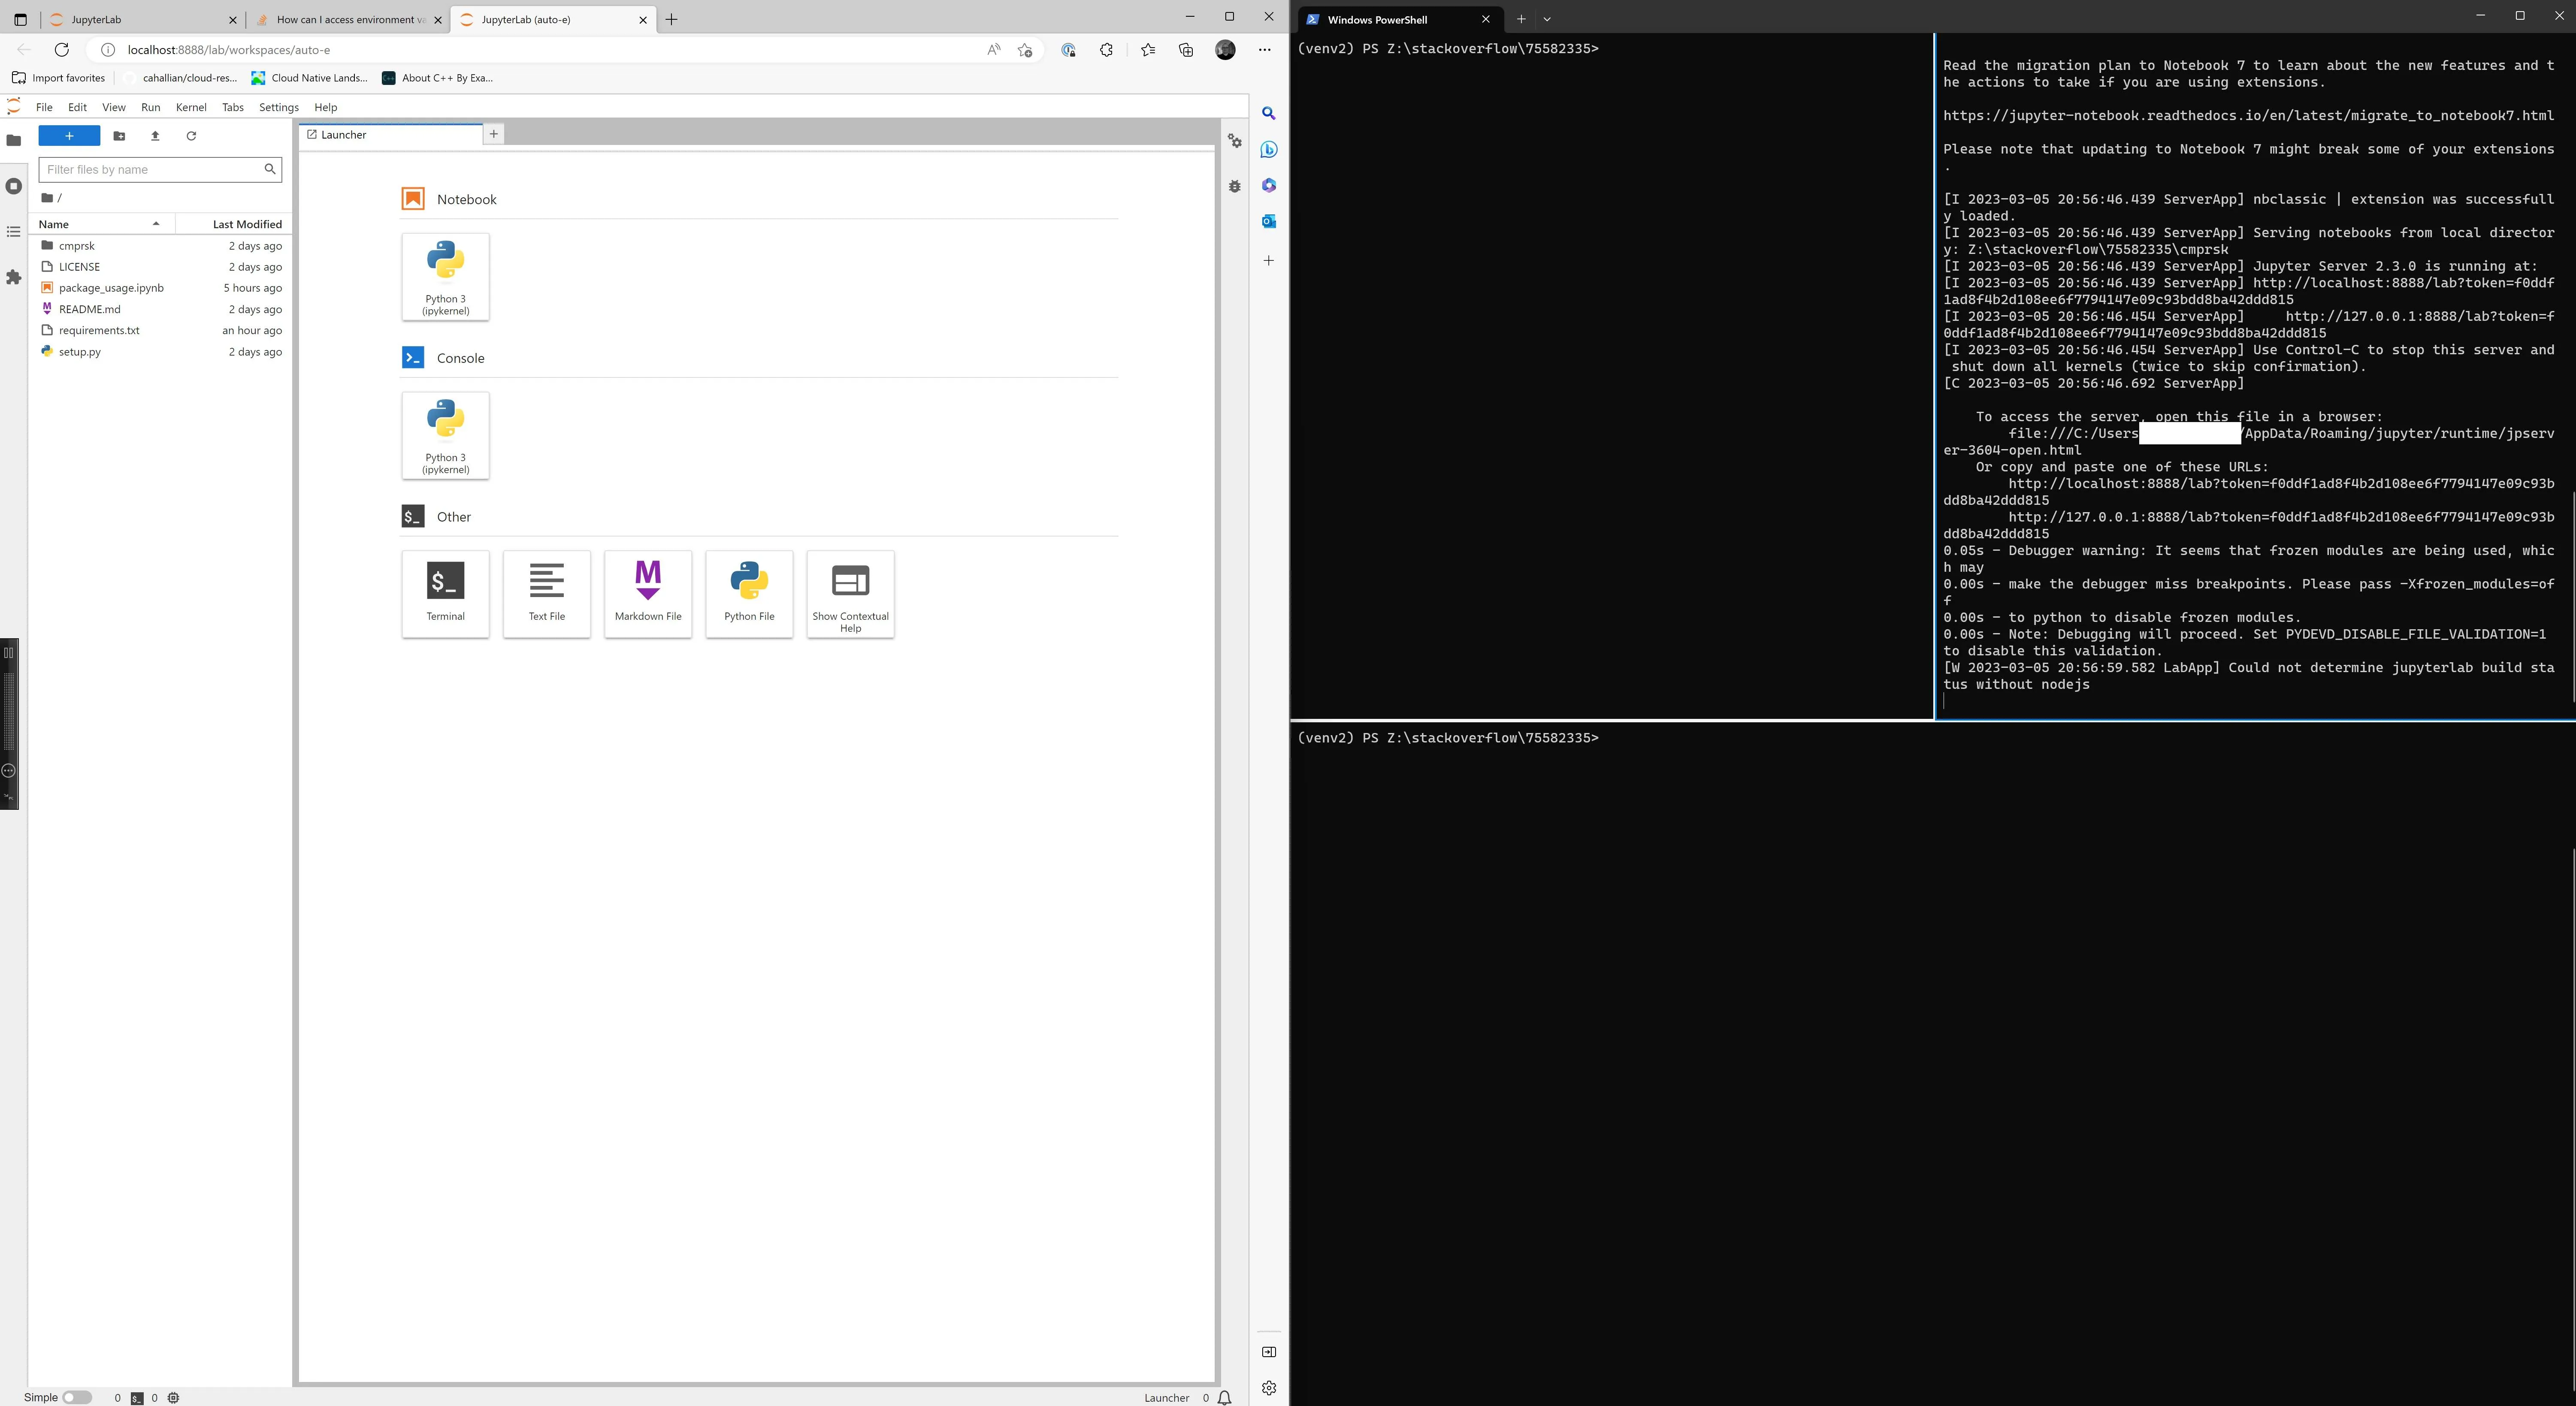
Task: Refresh the file browser list
Action: click(191, 136)
